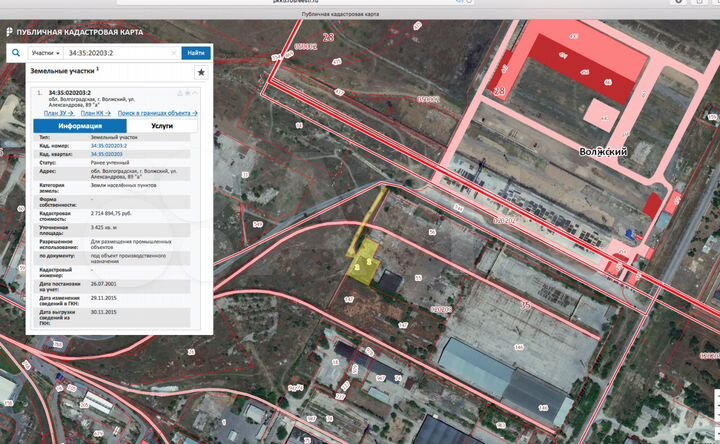Click the yellow highlighted parcel on map
The image size is (720, 444).
click(365, 265)
